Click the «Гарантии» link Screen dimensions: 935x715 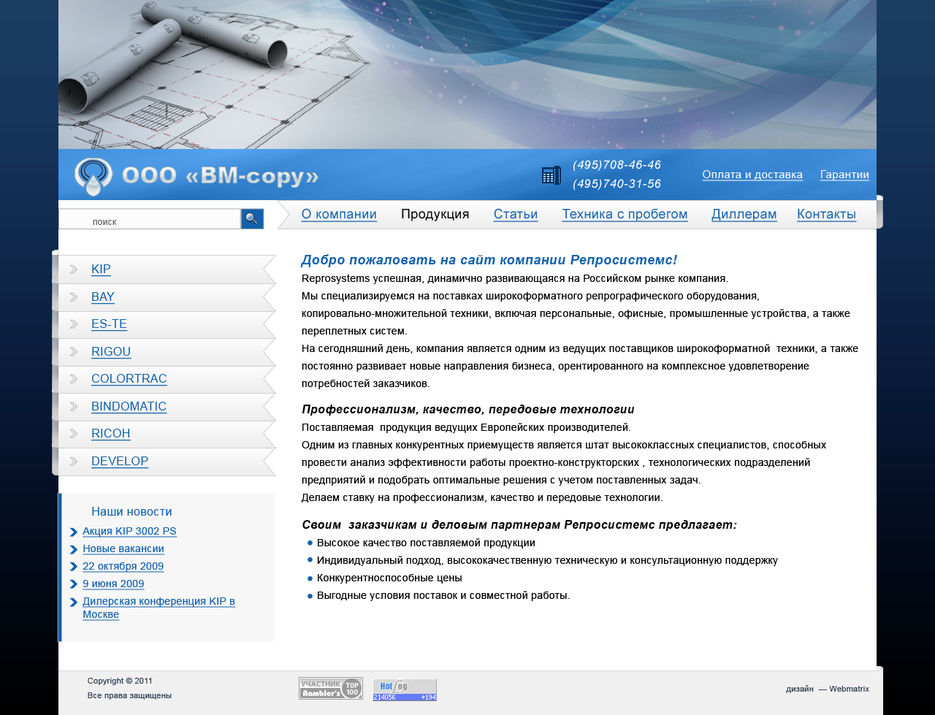tap(844, 174)
